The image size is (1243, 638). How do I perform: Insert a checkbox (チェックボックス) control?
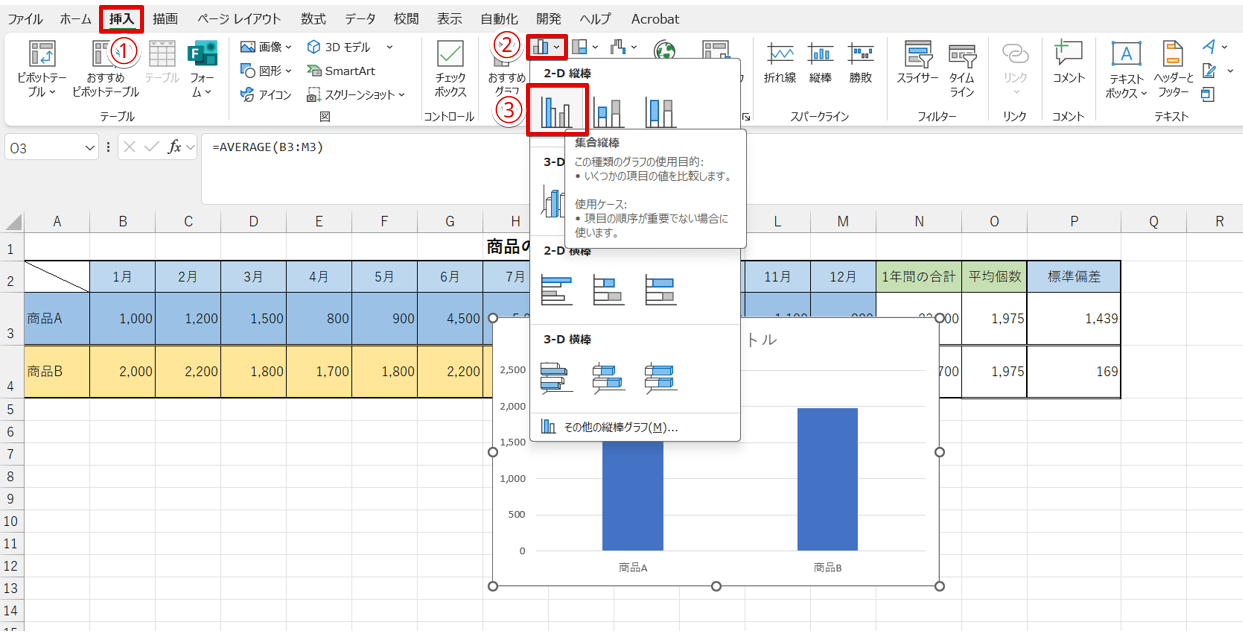450,68
